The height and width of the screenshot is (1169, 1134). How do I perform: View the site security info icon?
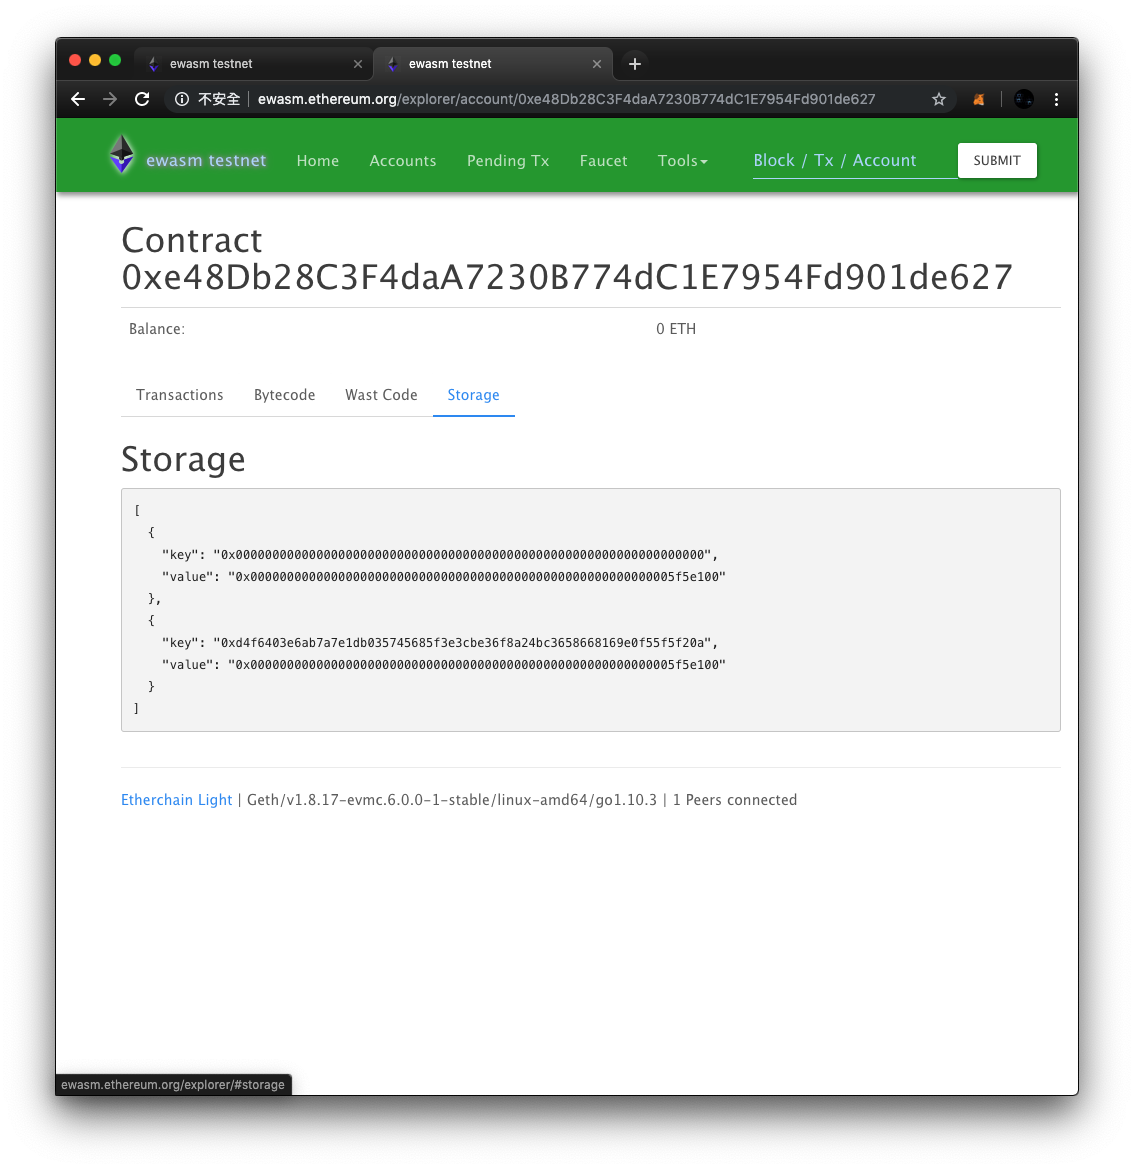182,99
